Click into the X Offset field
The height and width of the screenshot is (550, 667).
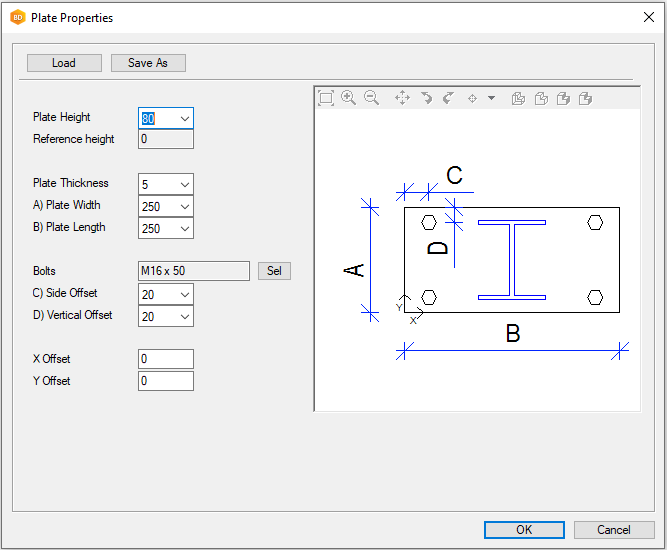(x=165, y=359)
